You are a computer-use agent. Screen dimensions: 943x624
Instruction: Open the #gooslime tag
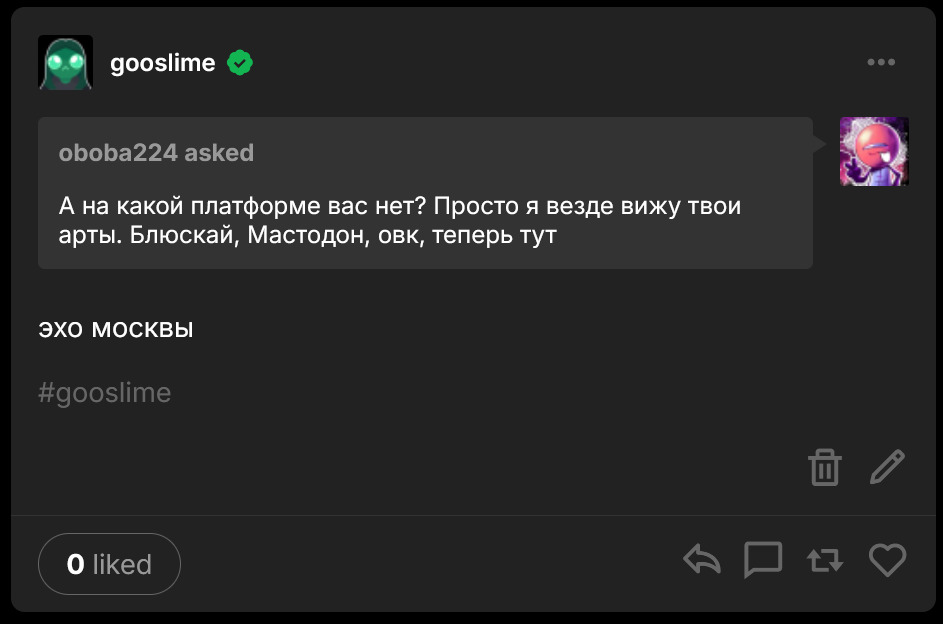104,393
